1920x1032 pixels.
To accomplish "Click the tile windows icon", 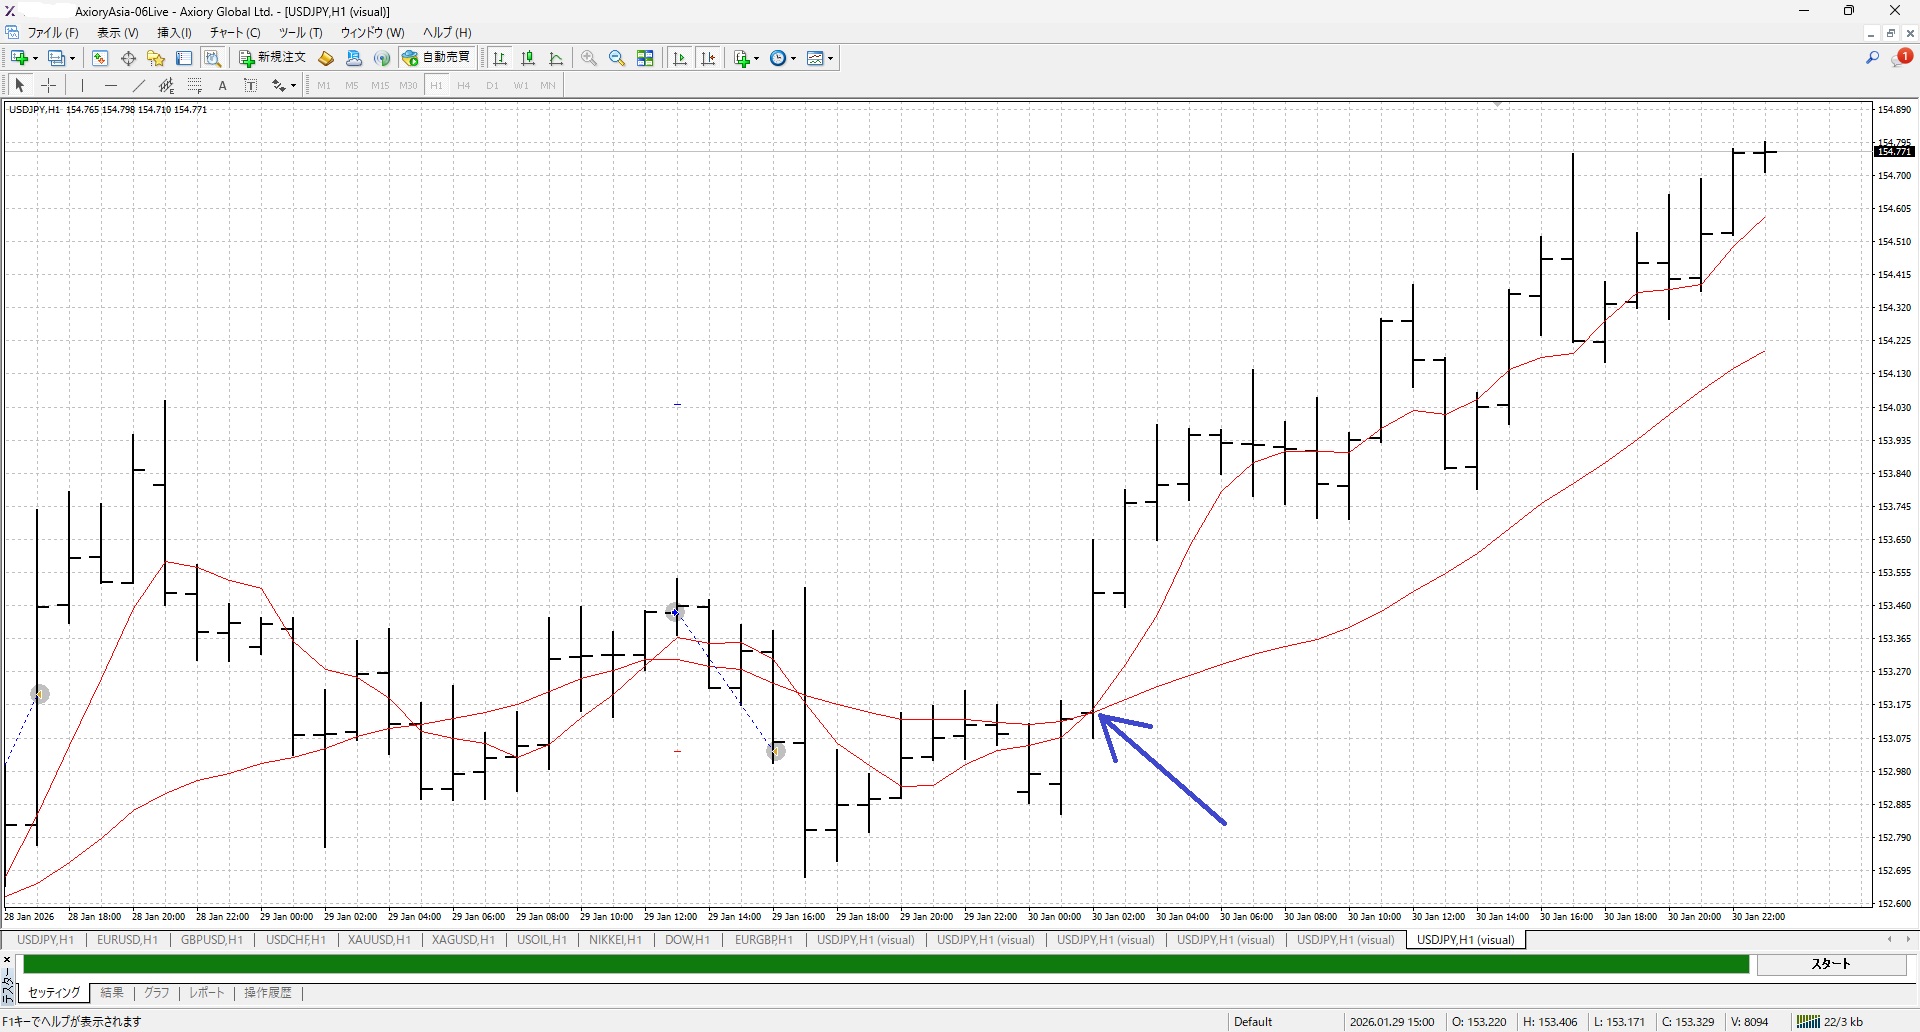I will pyautogui.click(x=646, y=58).
